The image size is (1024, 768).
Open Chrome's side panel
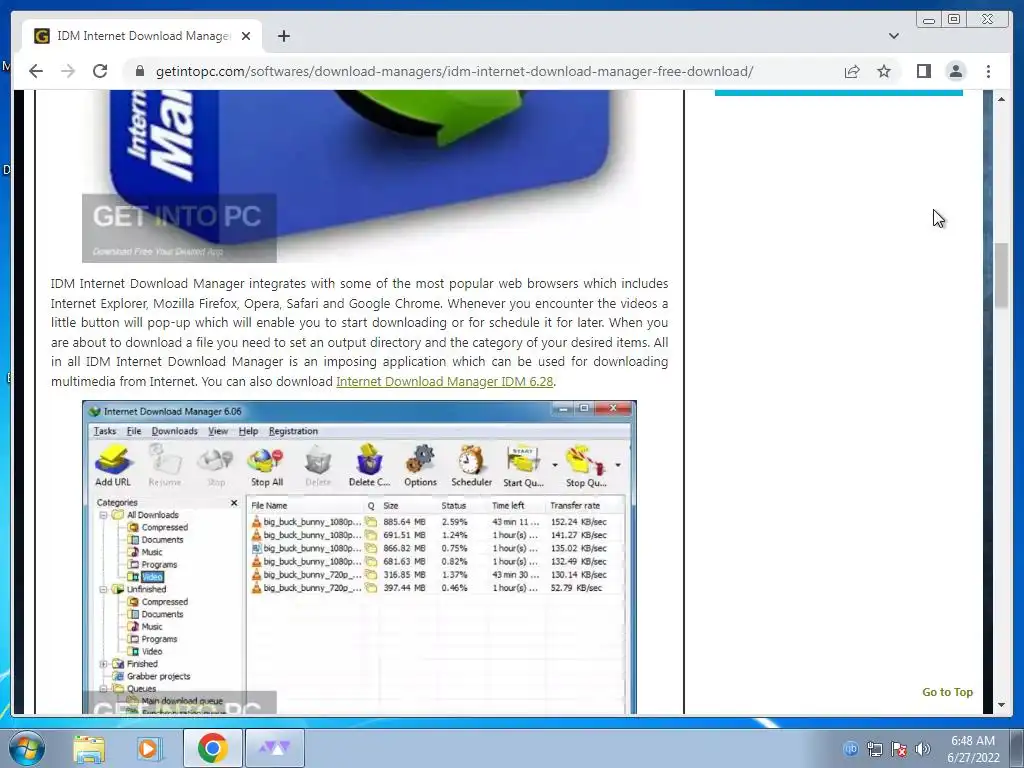[923, 71]
